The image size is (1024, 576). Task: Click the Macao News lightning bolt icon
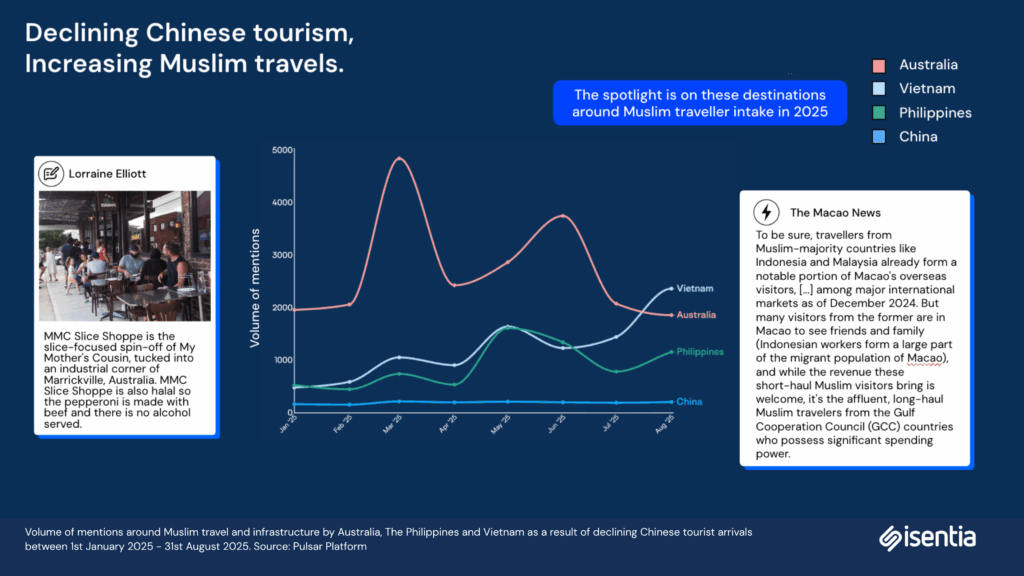[765, 212]
